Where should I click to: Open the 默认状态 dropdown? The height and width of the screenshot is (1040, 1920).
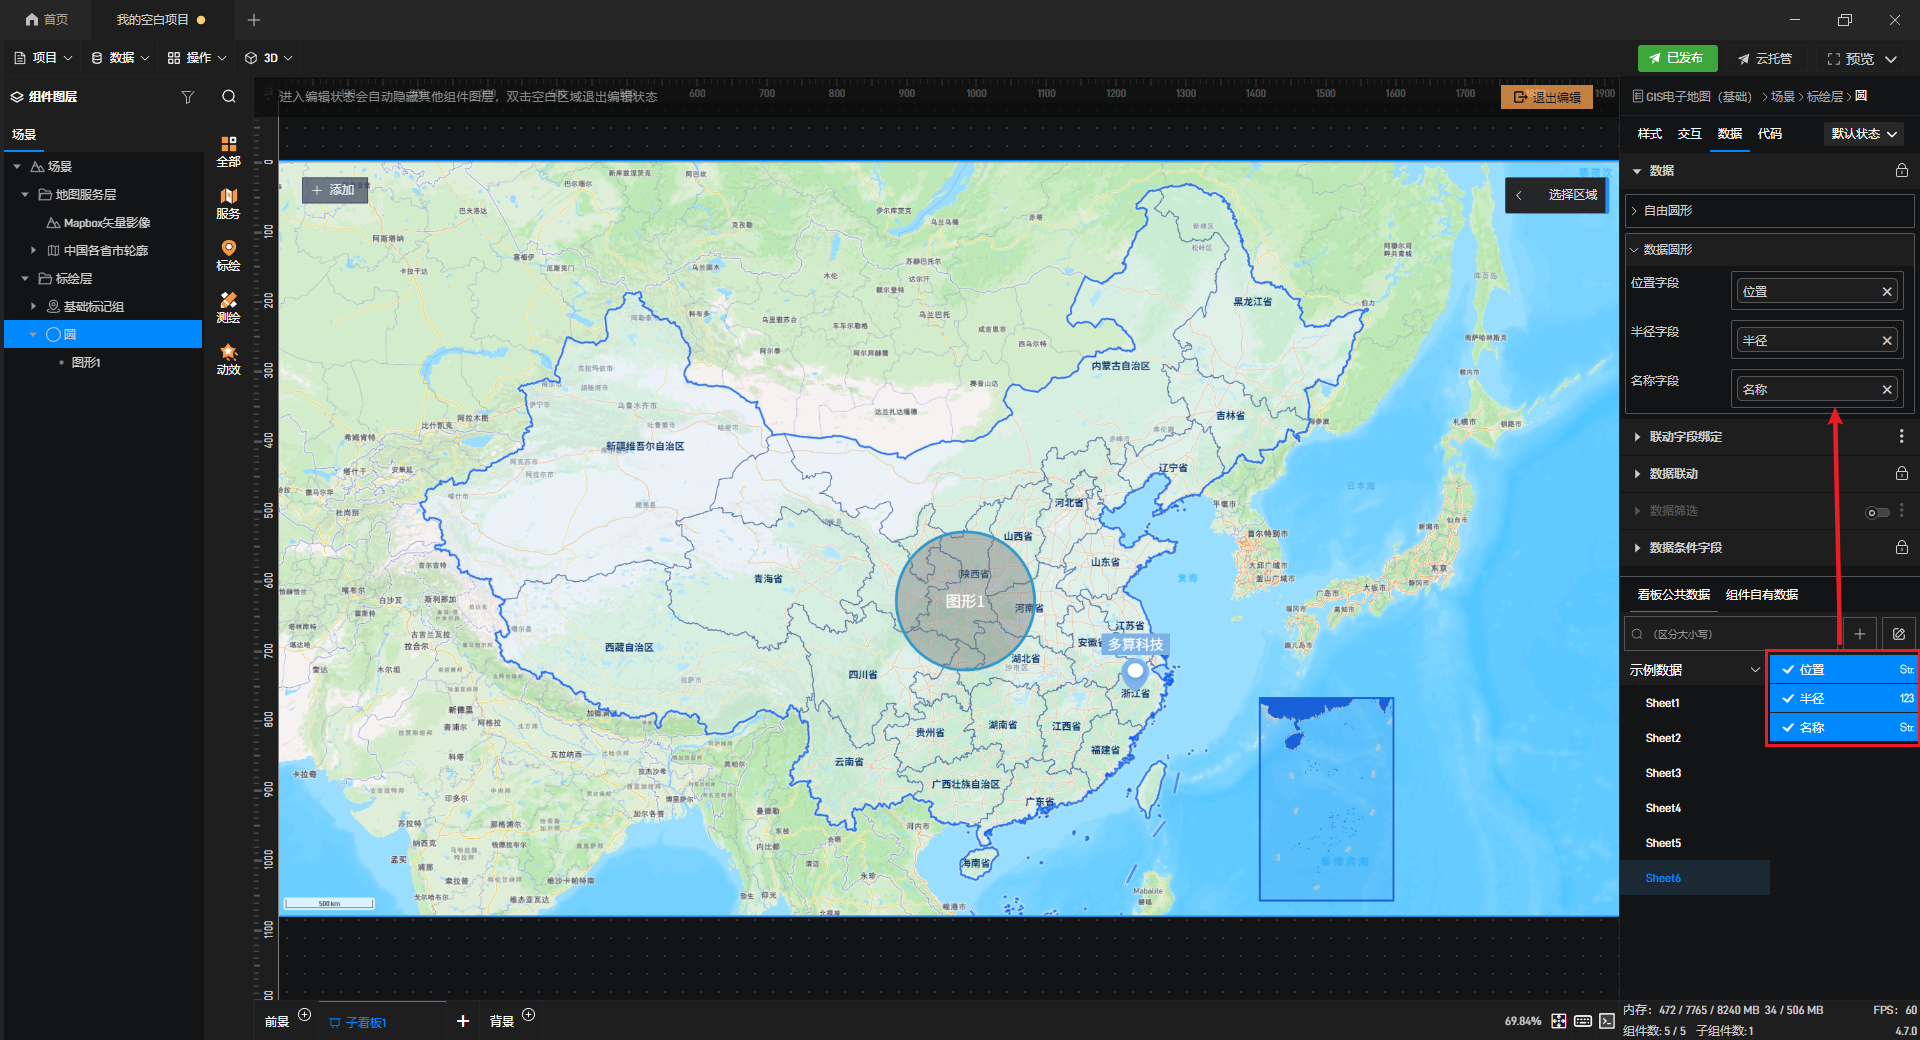click(1863, 134)
